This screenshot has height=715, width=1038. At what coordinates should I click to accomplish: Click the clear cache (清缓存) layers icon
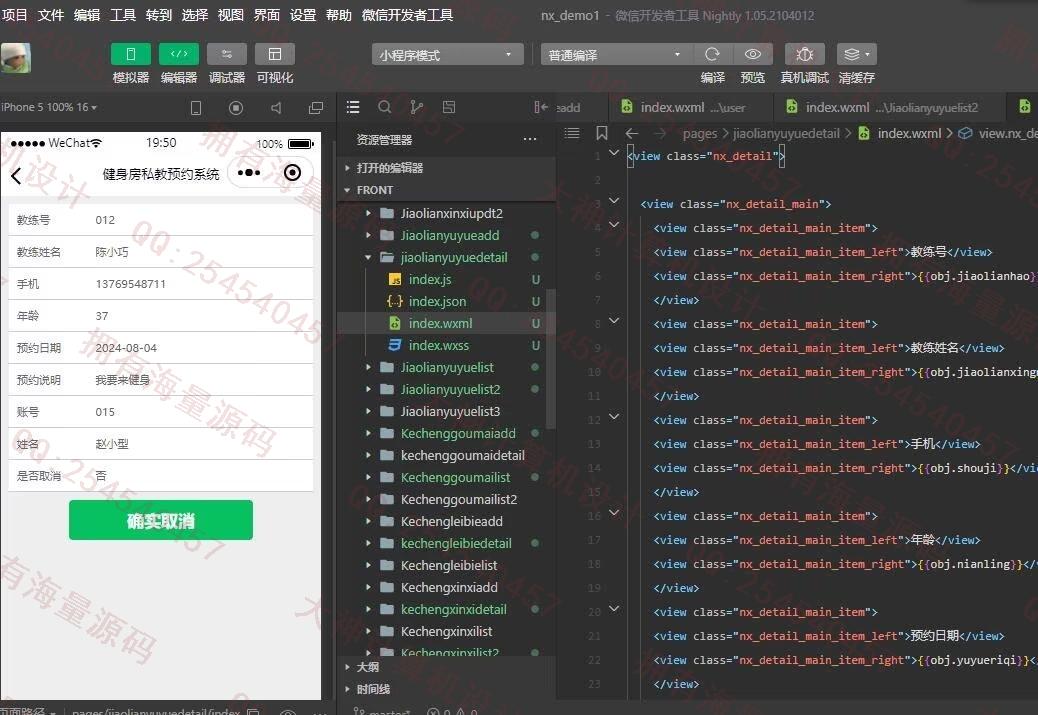point(857,54)
